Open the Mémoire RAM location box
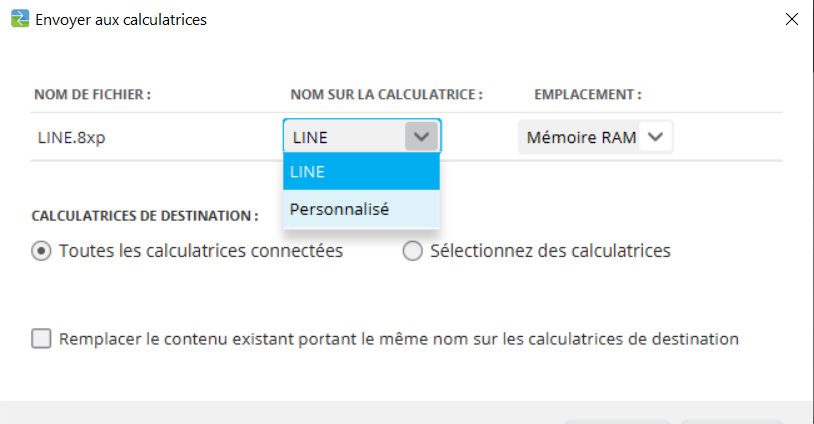 581,137
